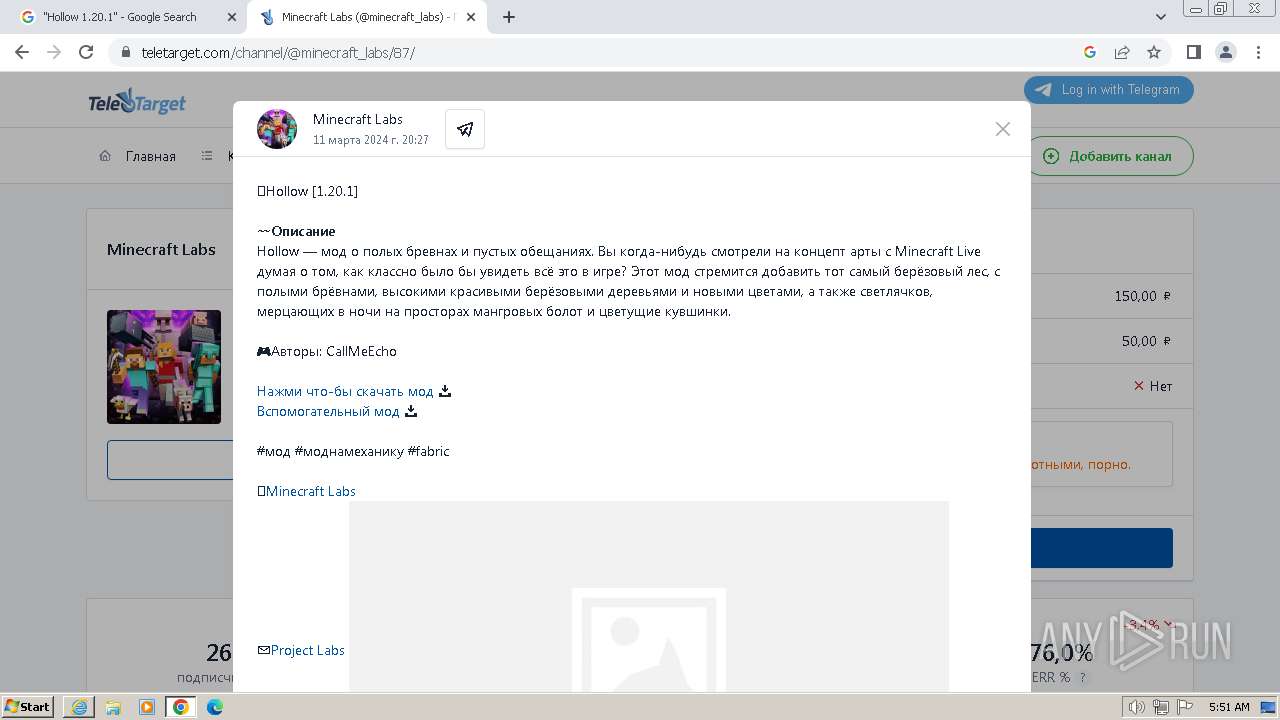
Task: Reload the current page
Action: tap(86, 52)
